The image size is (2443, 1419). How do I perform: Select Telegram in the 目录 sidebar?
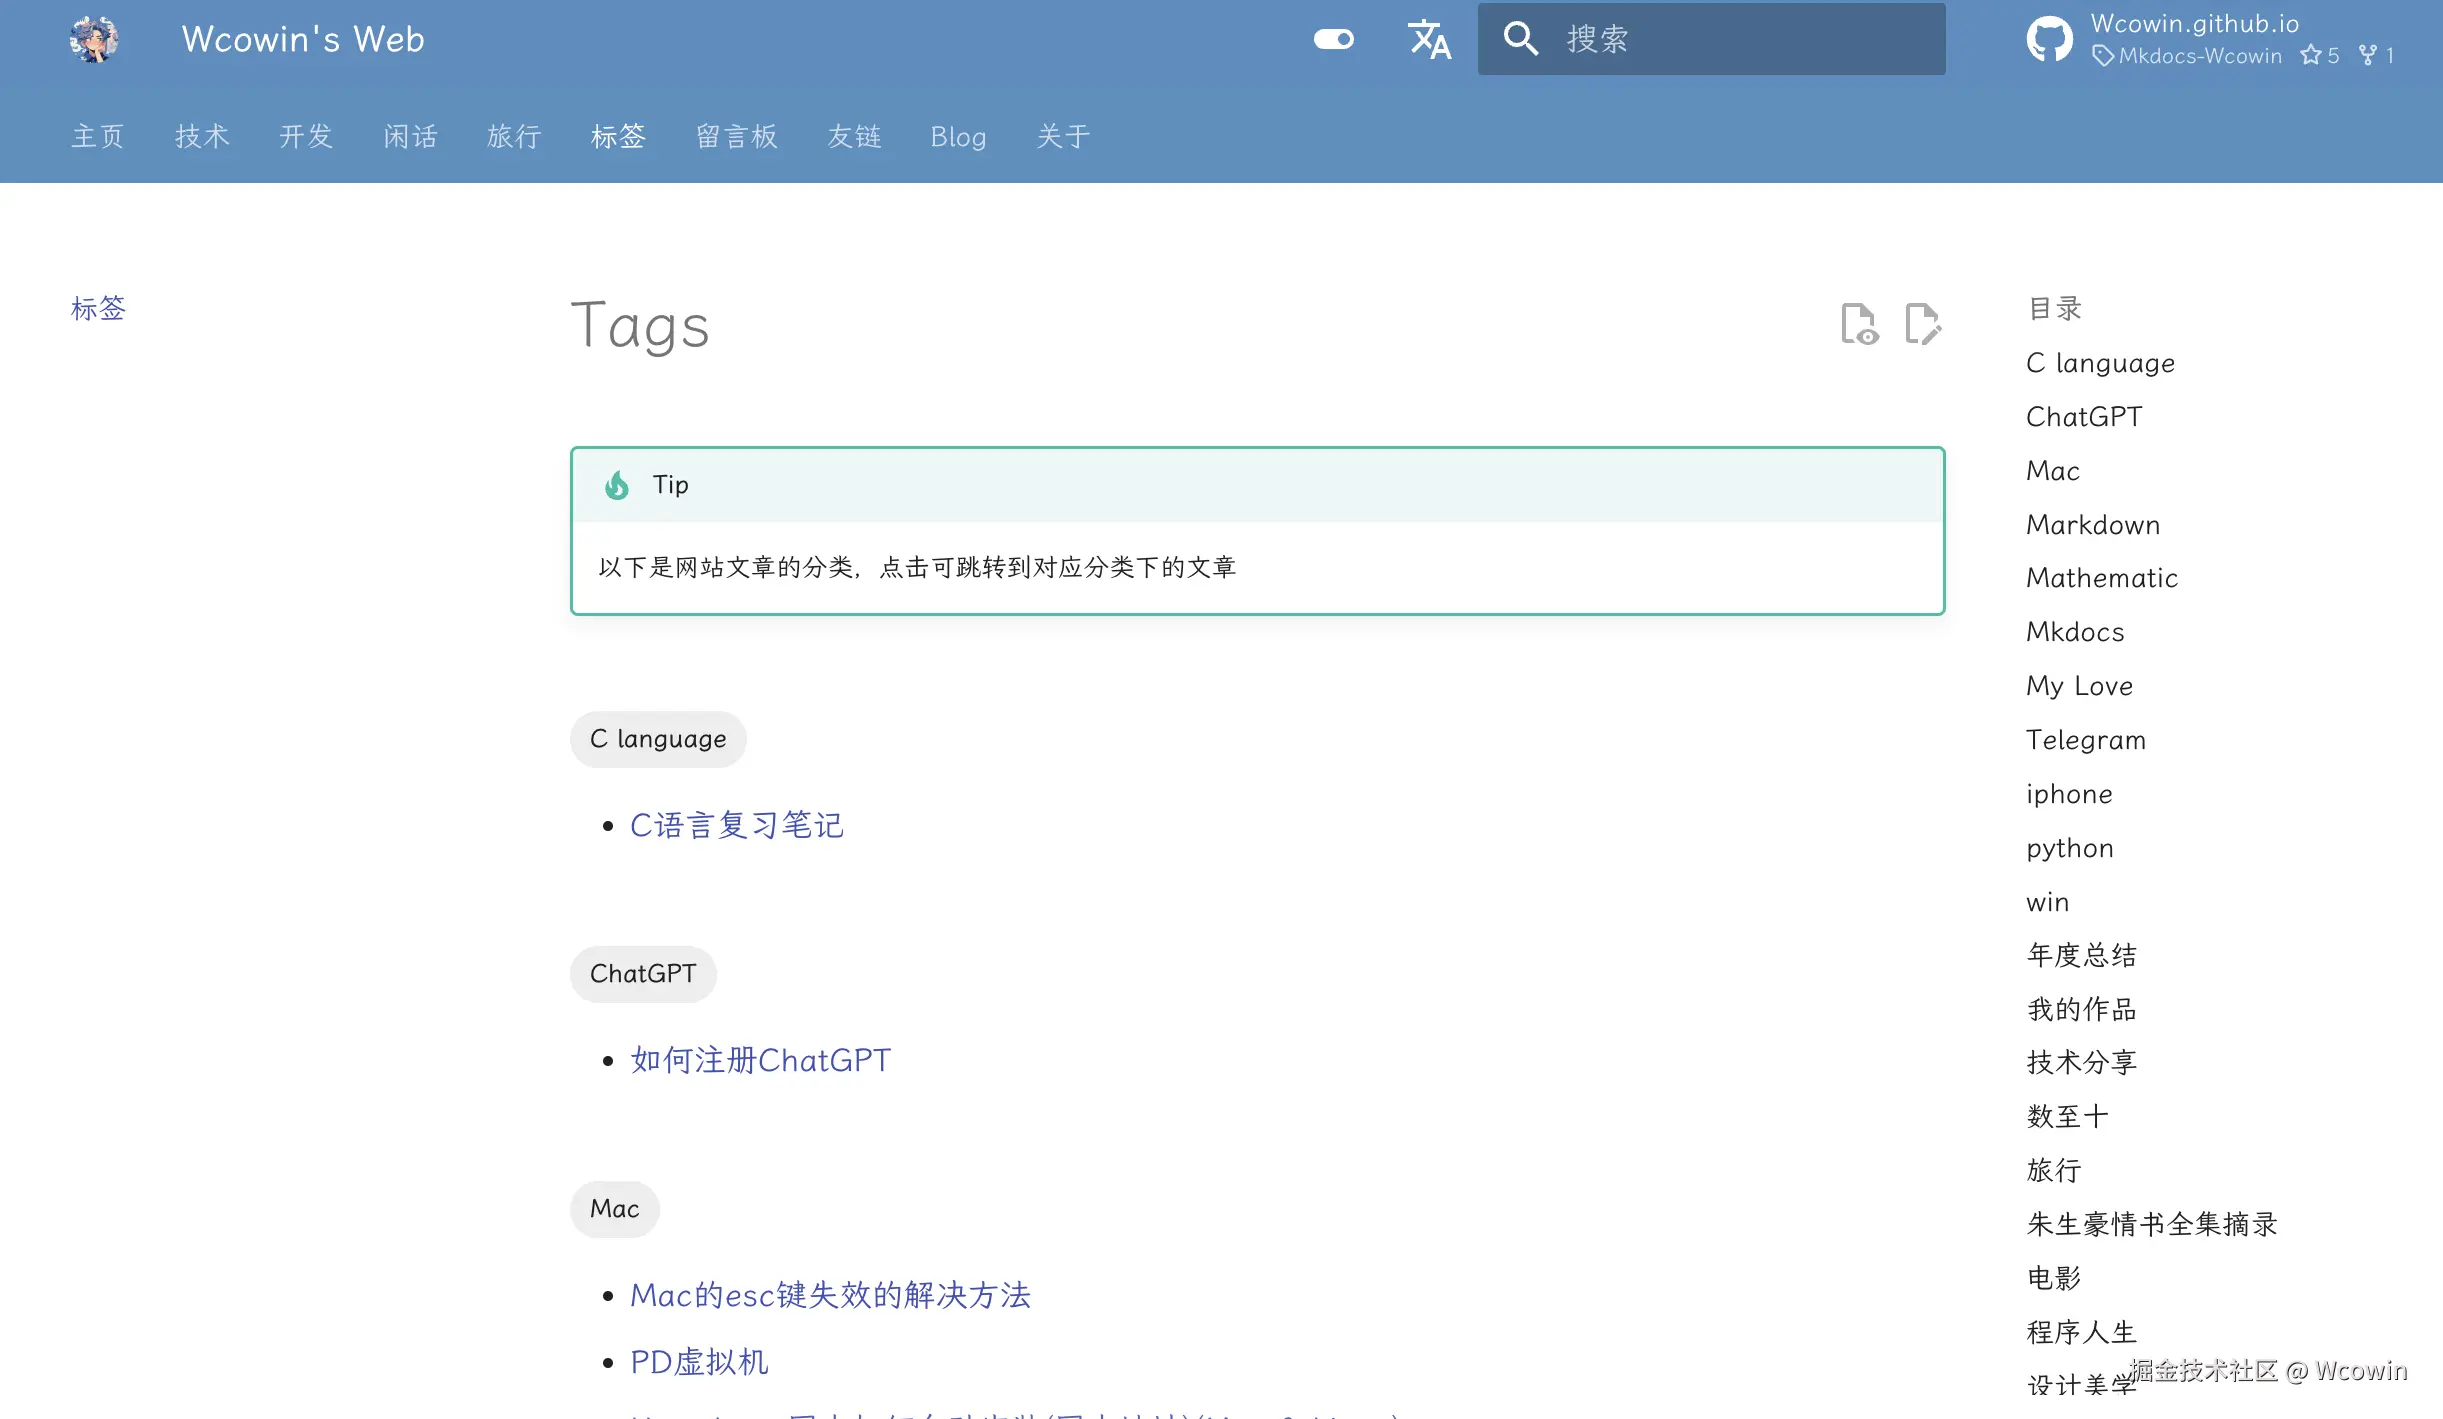[2085, 740]
